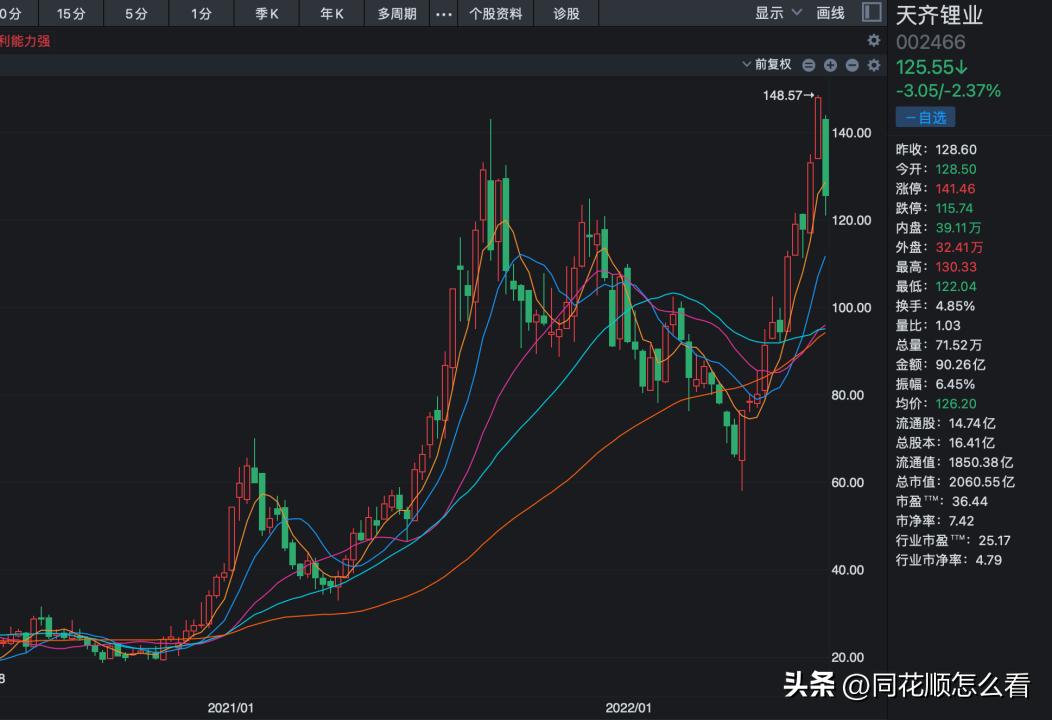Click the 诊股 stock diagnosis button

(x=567, y=14)
